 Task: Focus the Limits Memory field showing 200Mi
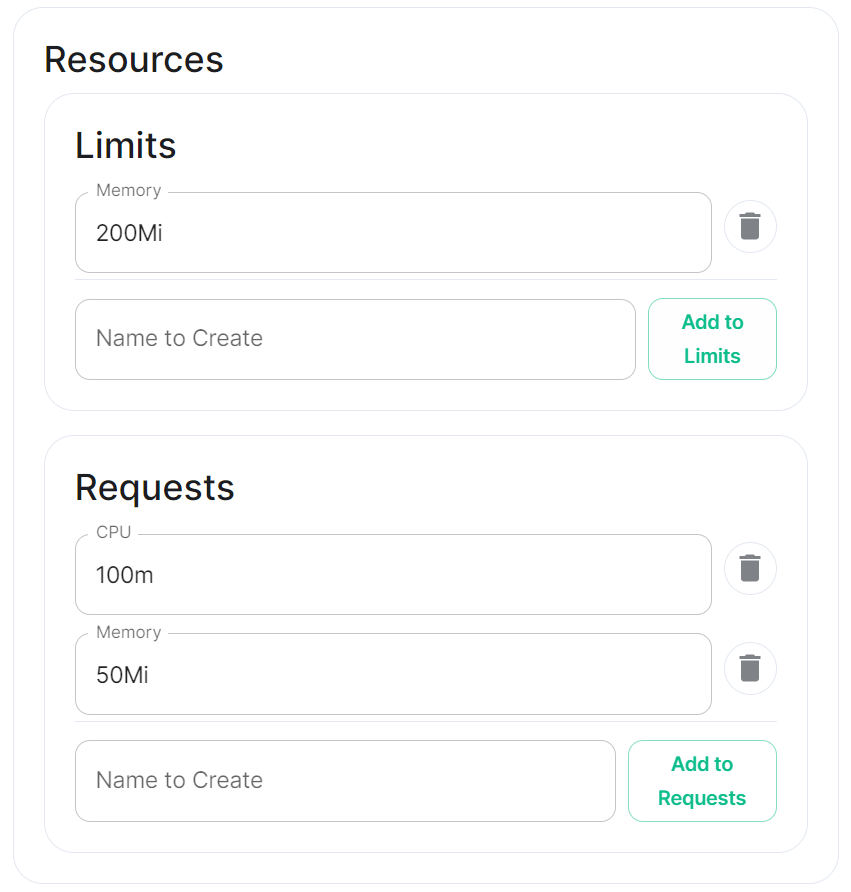pos(393,233)
